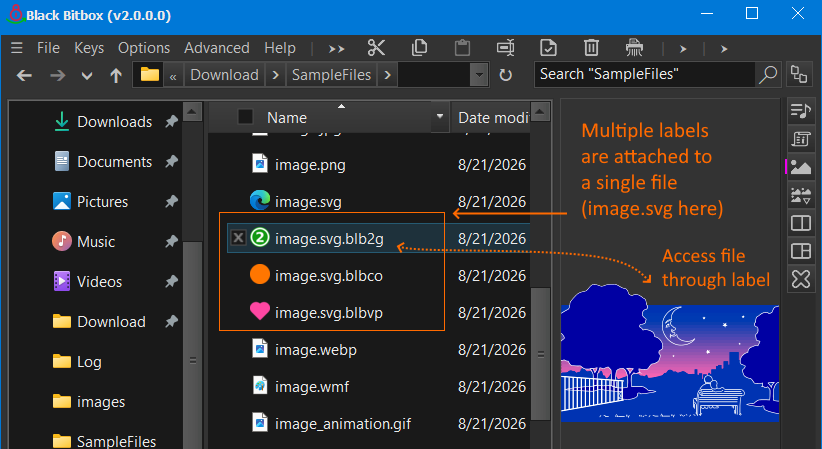The image size is (822, 449).
Task: Go back with the left arrow
Action: (x=24, y=76)
